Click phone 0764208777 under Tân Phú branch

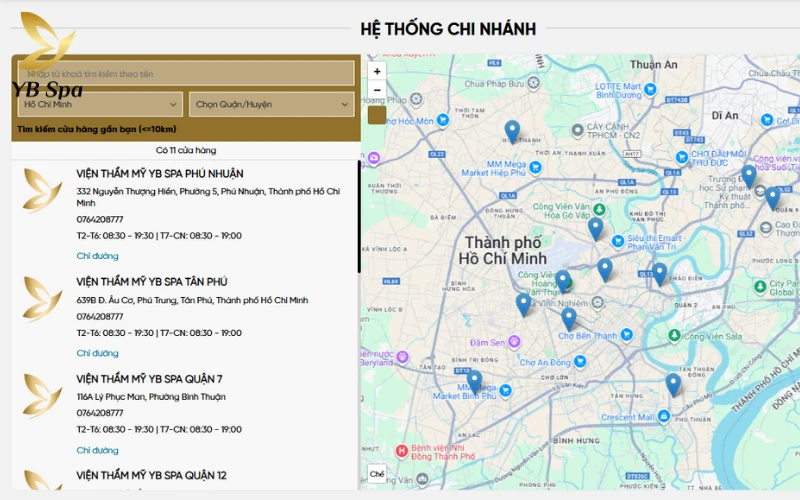(100, 316)
